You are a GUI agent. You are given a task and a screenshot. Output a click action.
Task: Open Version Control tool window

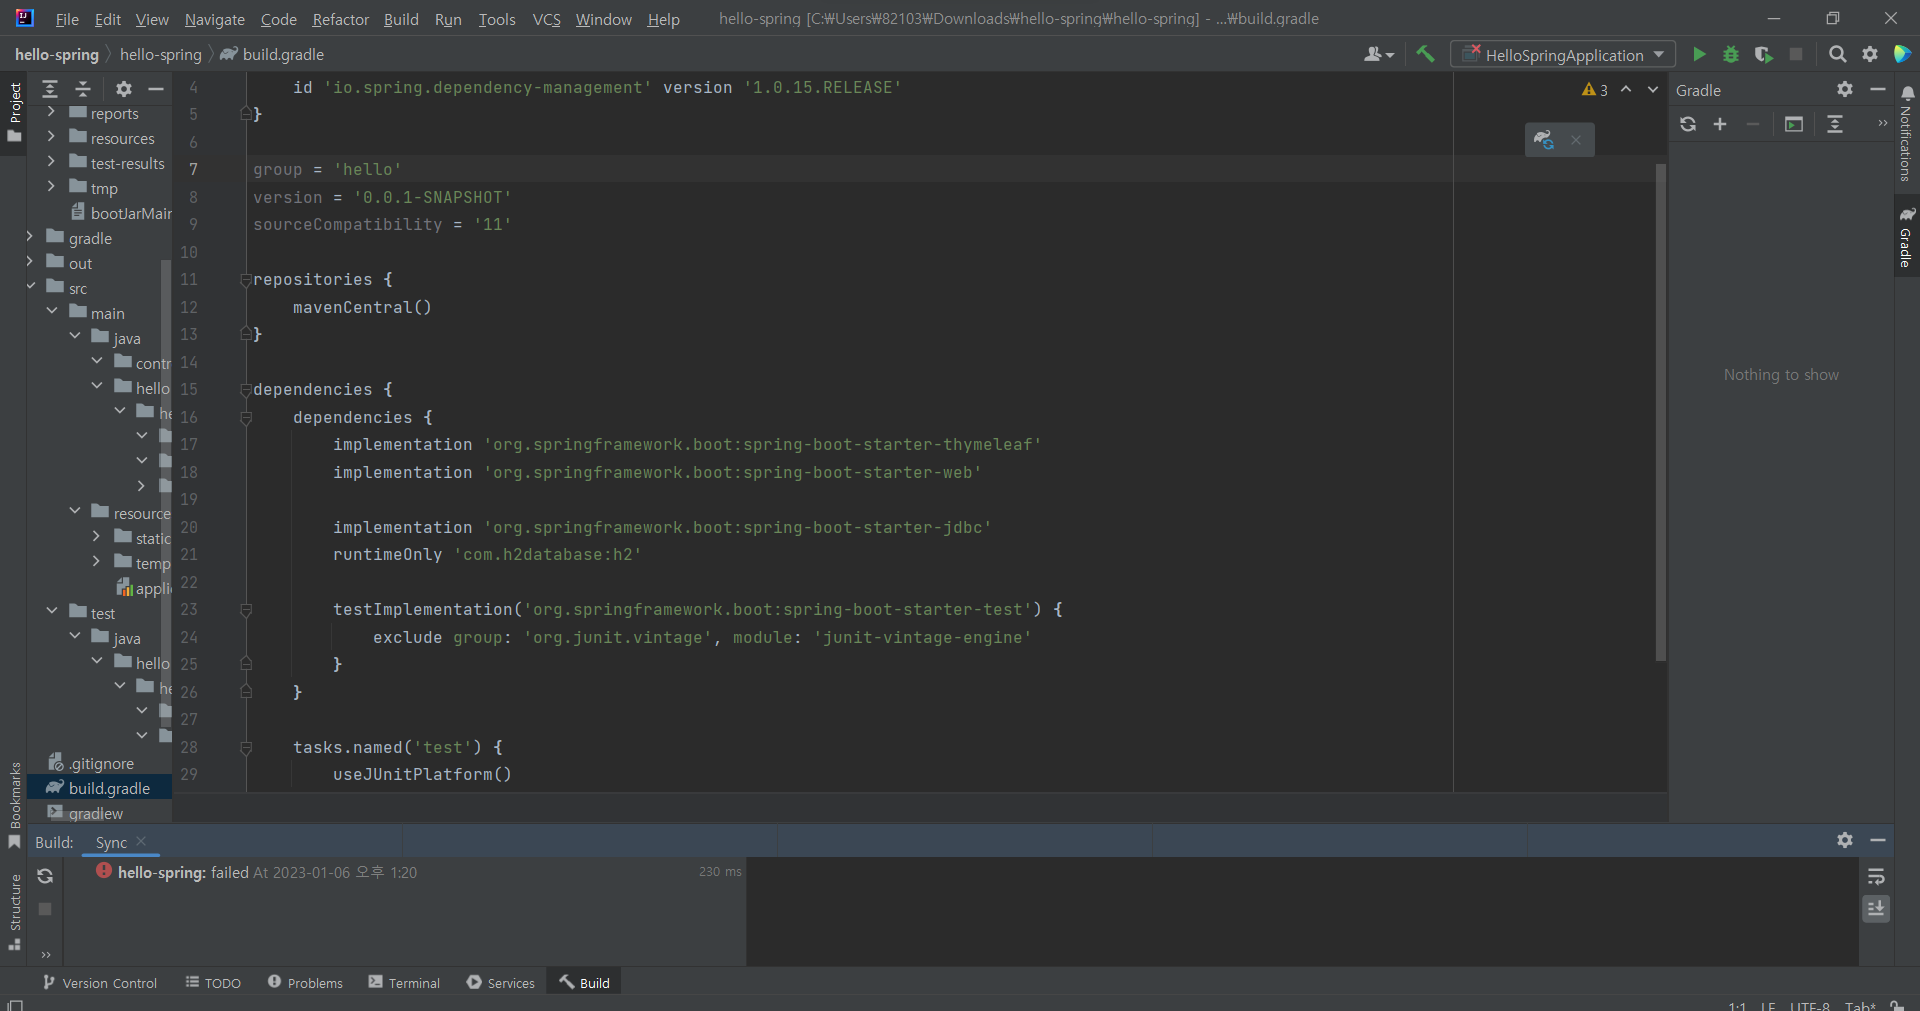pyautogui.click(x=99, y=983)
